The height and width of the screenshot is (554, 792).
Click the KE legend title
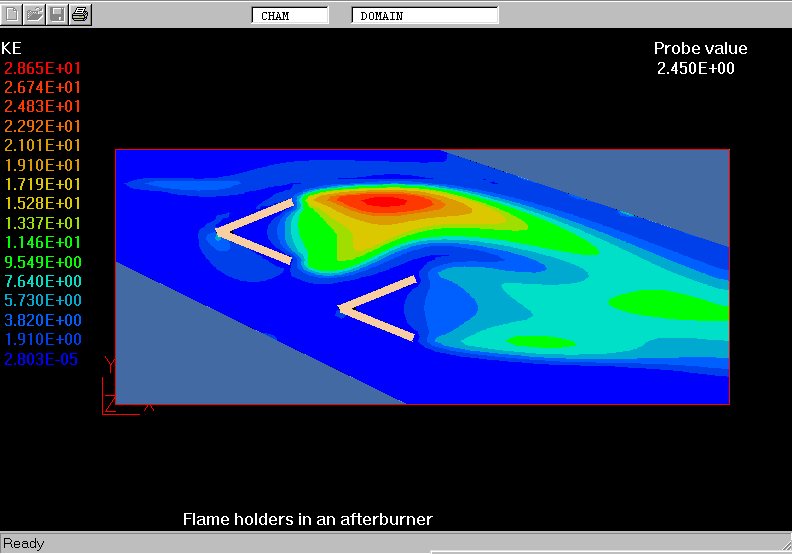click(12, 48)
